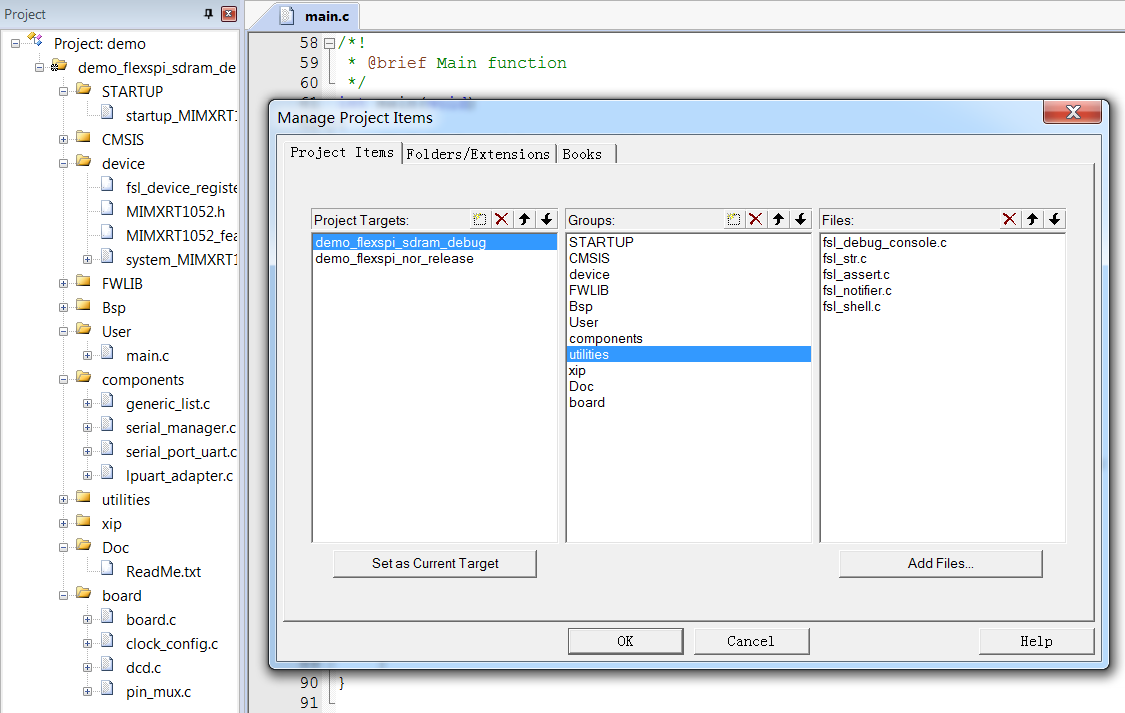Switch to Project Items tab
The width and height of the screenshot is (1125, 713).
[x=342, y=152]
